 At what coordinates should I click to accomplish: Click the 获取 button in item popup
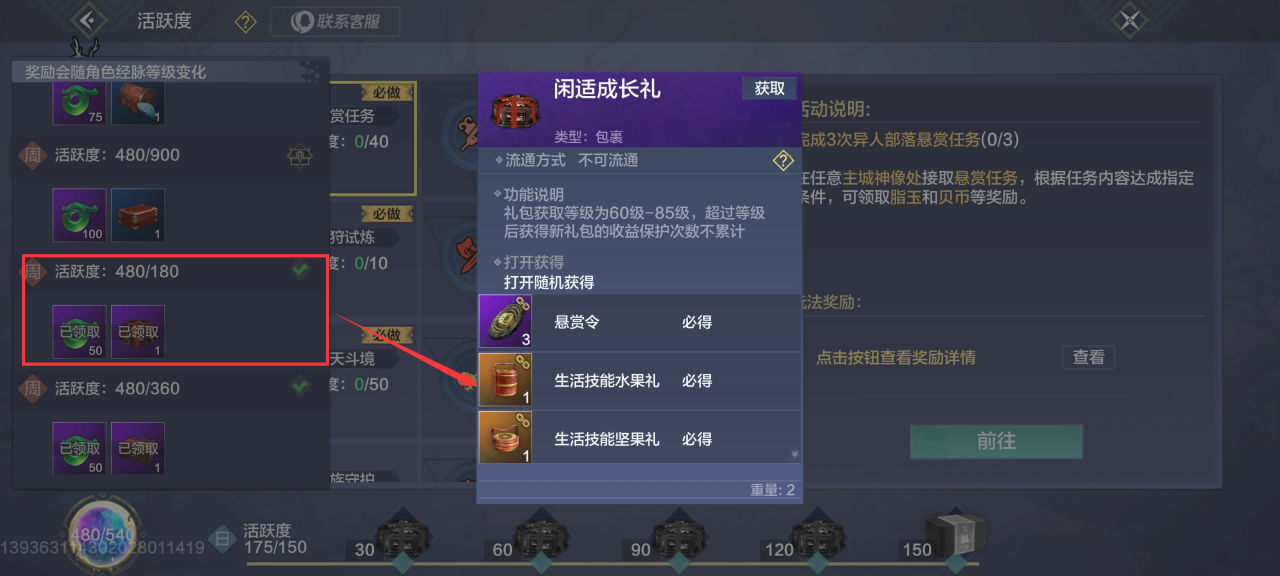(x=769, y=88)
